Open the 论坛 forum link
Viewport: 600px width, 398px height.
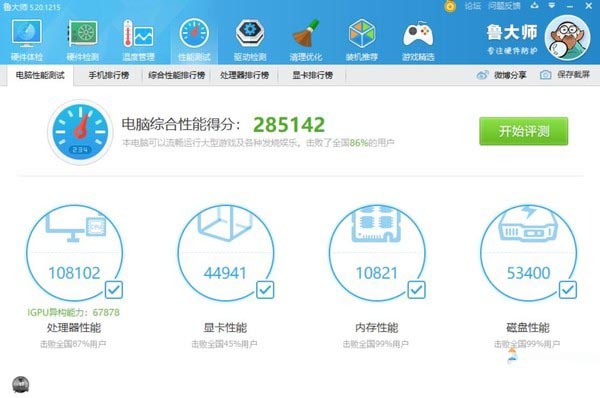(x=473, y=6)
